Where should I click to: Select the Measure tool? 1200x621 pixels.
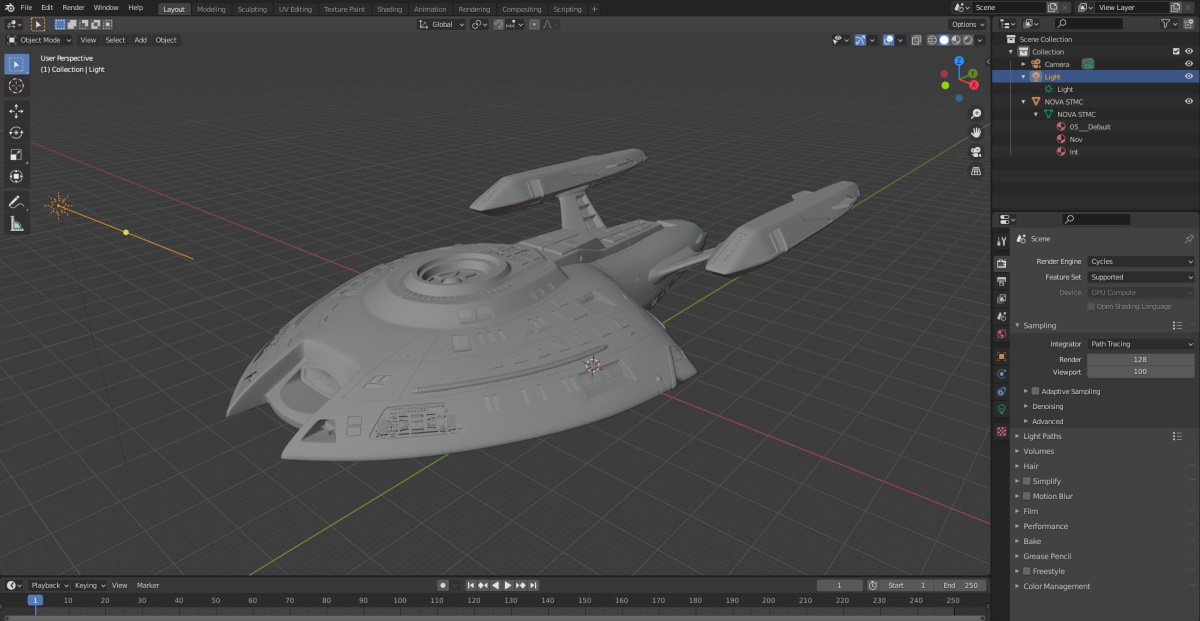(x=16, y=224)
